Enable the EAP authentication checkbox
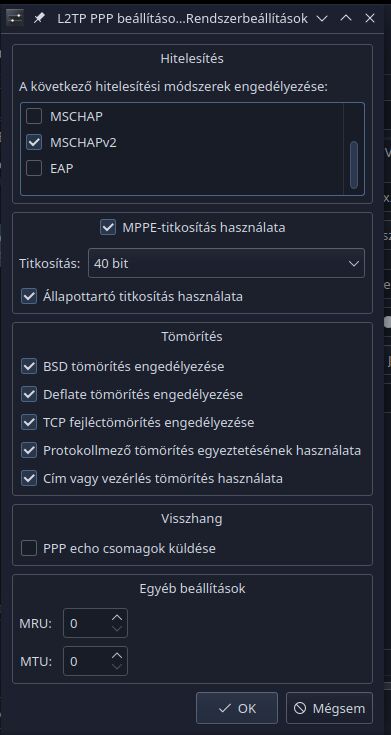The height and width of the screenshot is (735, 391). coord(34,168)
